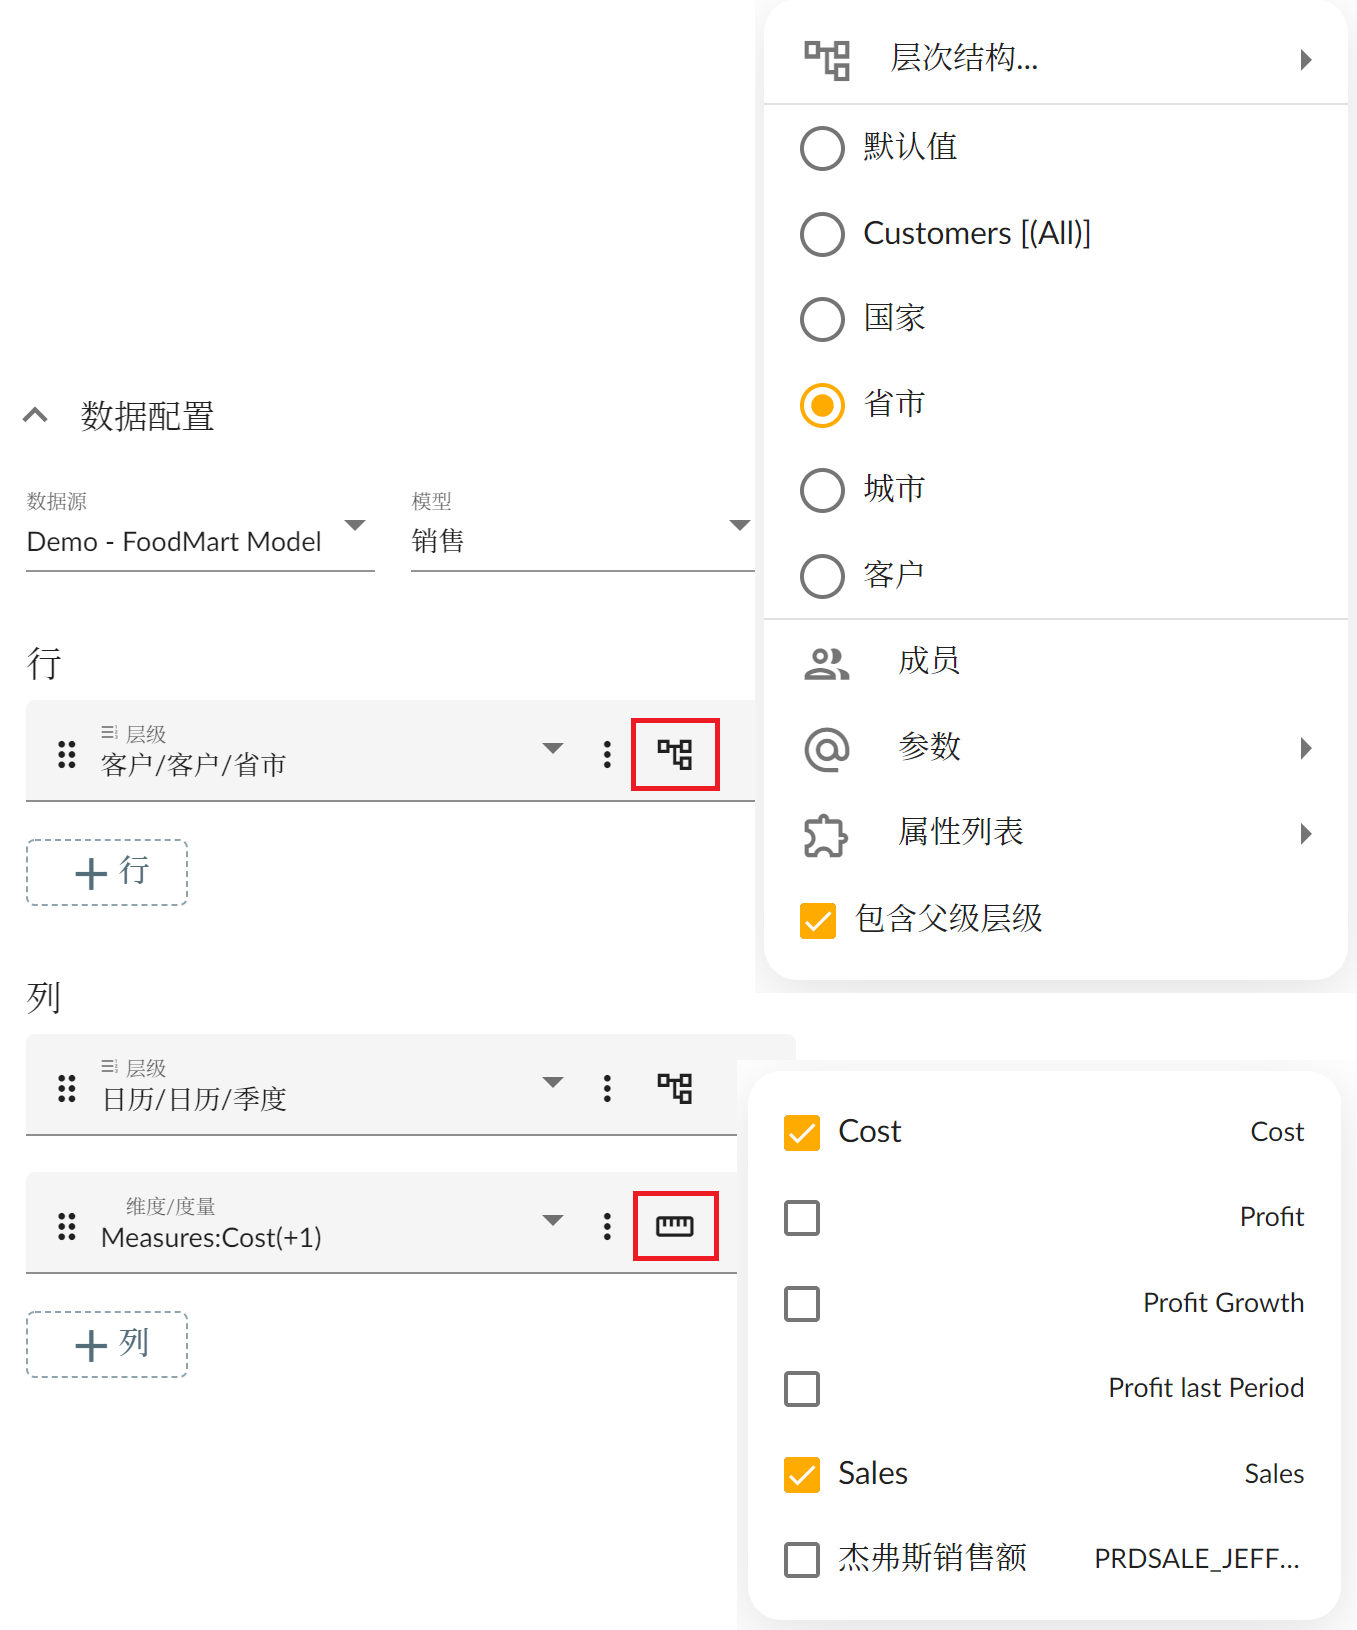Click hierarchy icon on 日历/日历/季度 row
The height and width of the screenshot is (1630, 1357).
(x=675, y=1088)
